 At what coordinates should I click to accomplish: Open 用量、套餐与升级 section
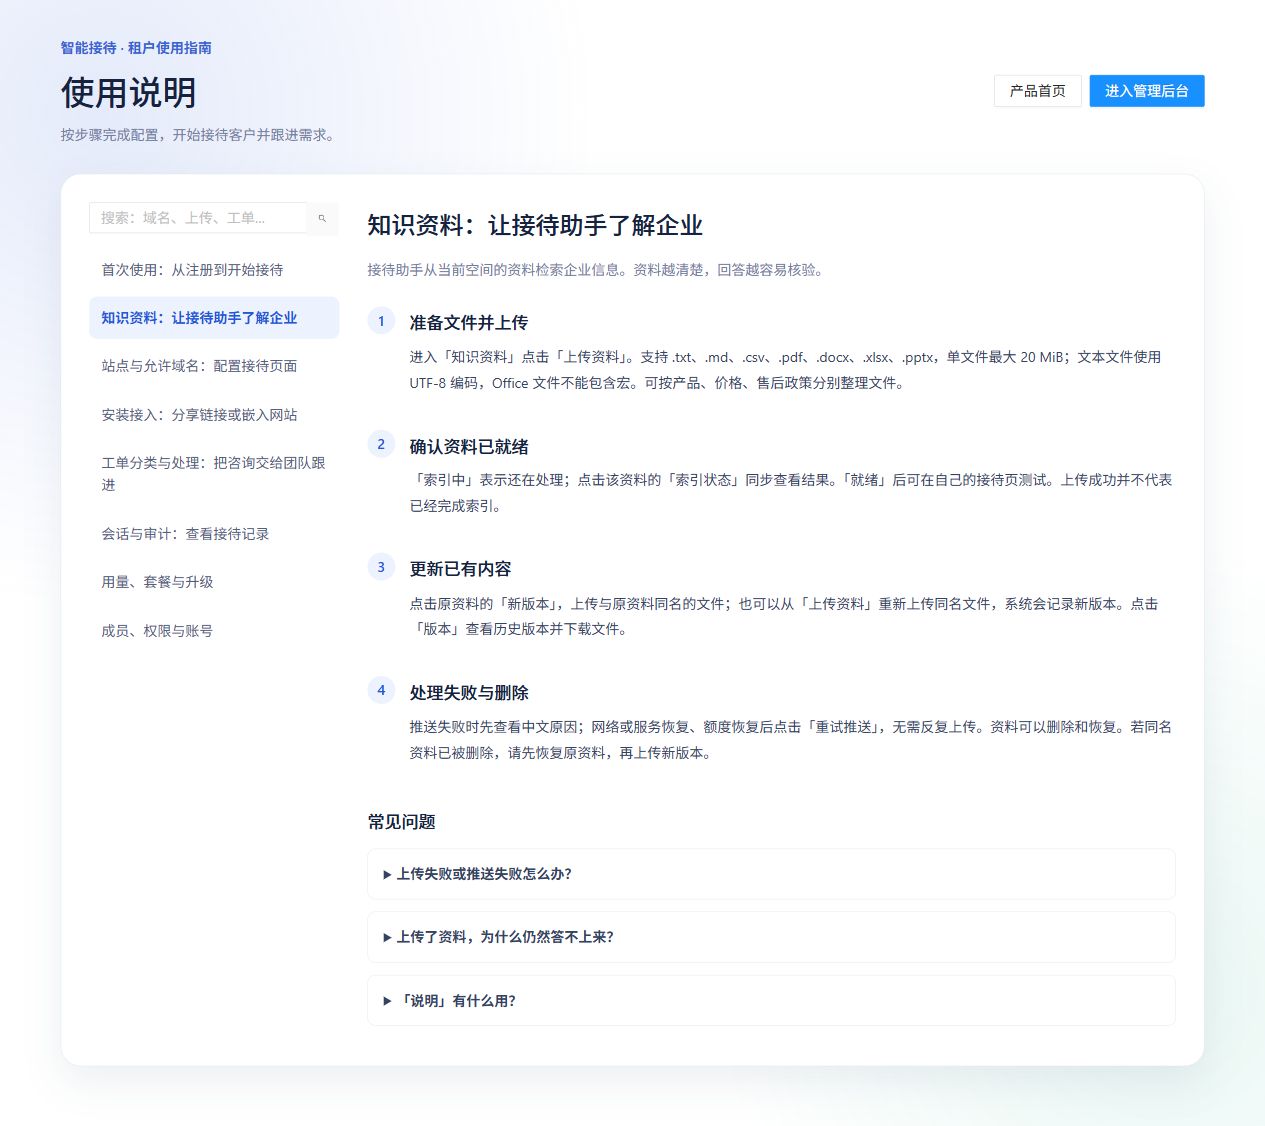pos(214,582)
